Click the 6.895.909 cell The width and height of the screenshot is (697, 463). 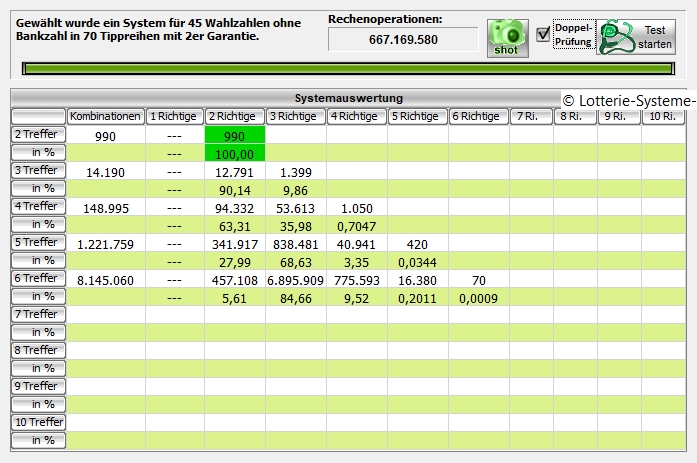click(x=296, y=280)
